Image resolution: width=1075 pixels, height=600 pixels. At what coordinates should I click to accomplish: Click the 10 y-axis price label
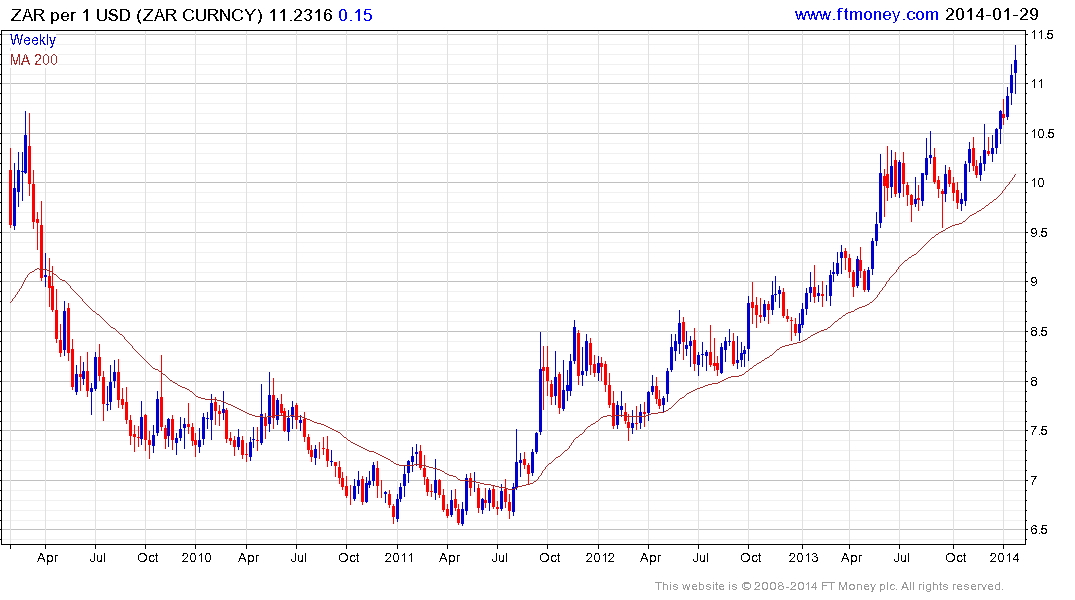click(x=1037, y=182)
